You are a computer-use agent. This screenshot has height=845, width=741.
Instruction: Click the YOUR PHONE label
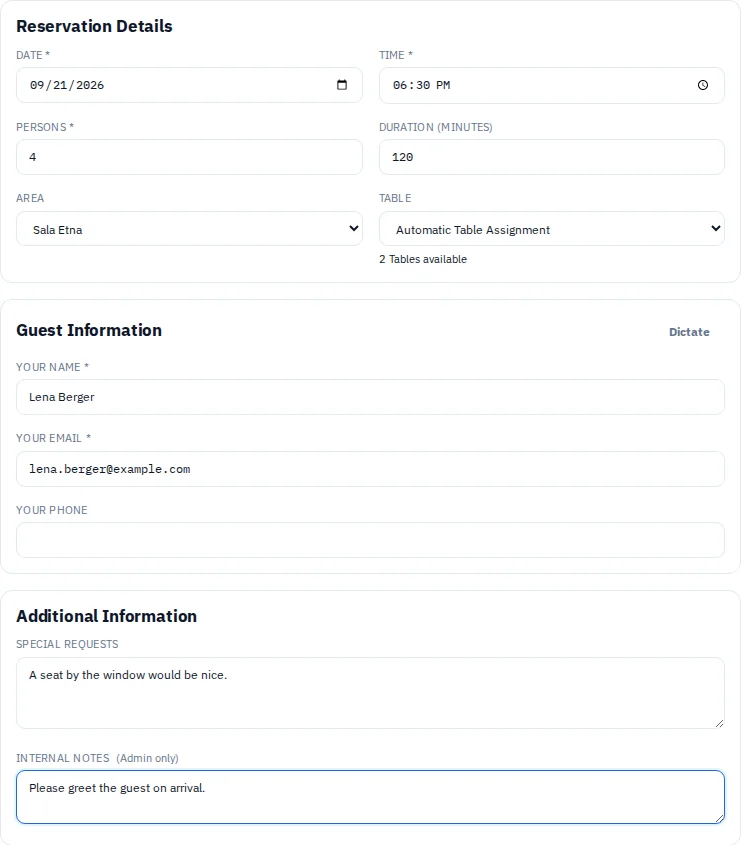pos(52,510)
